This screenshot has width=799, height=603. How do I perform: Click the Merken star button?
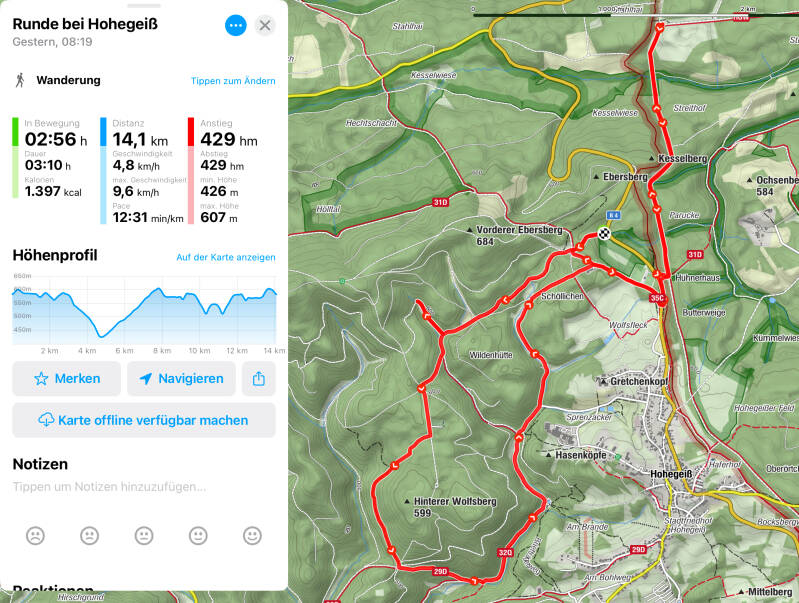(67, 379)
